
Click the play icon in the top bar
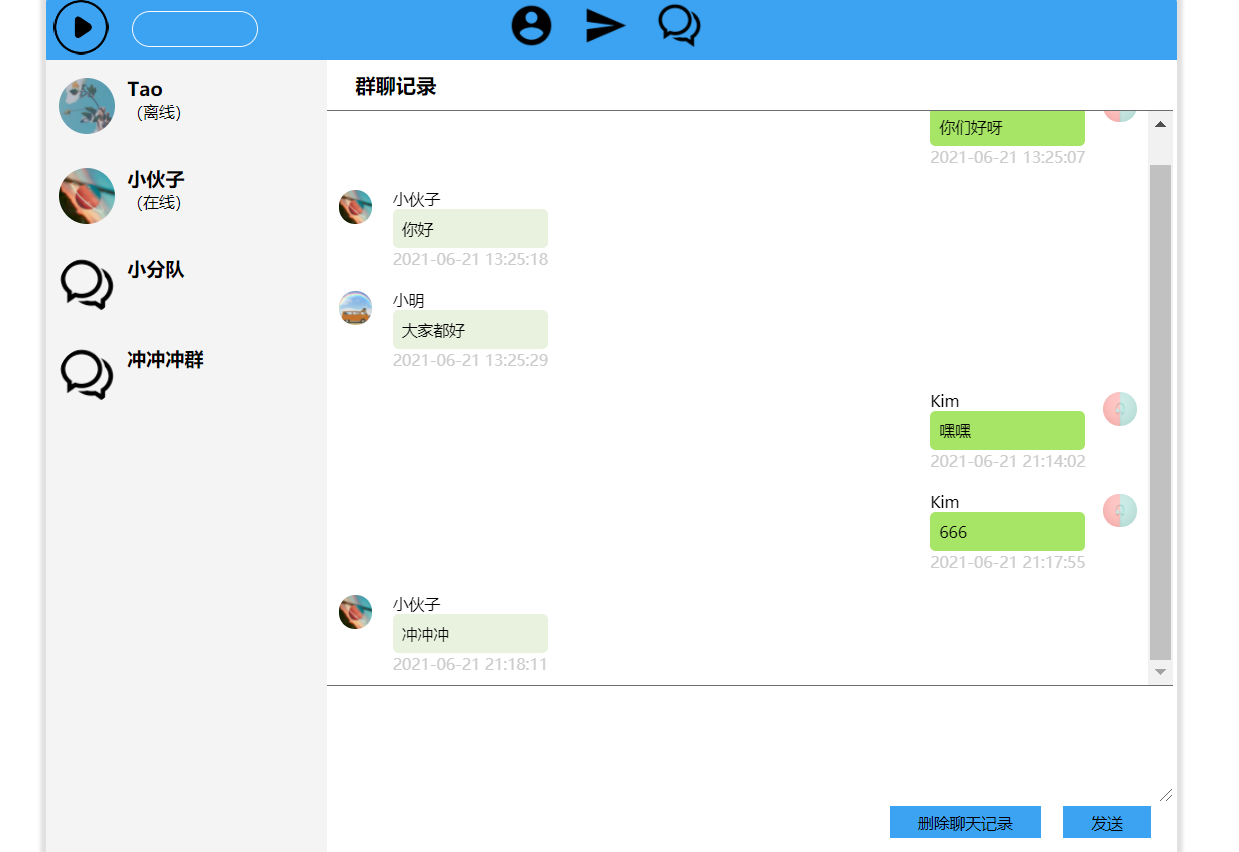[81, 28]
